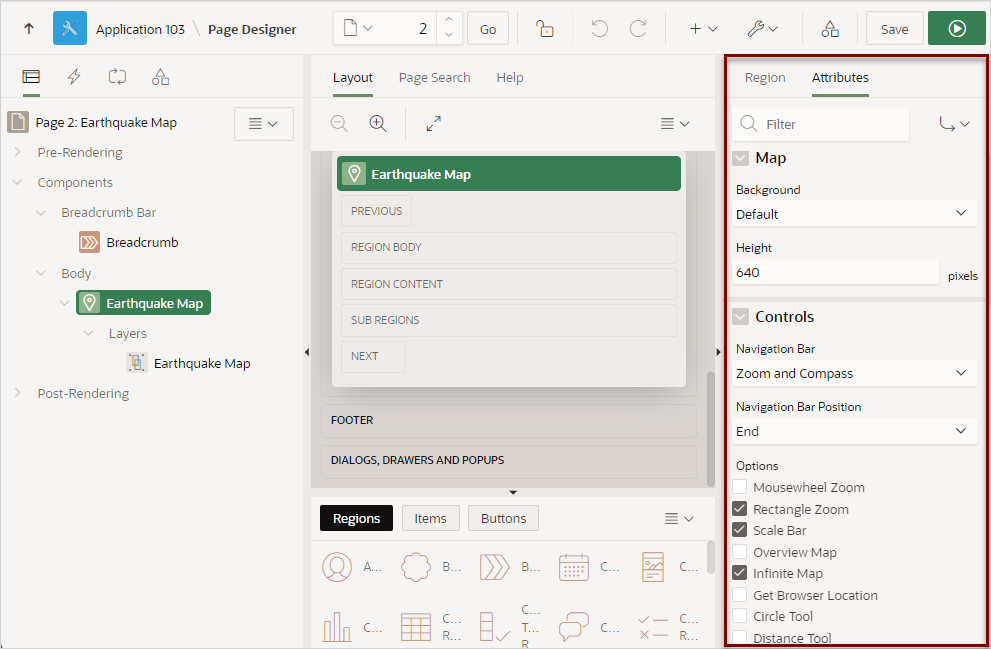Select the Page Shared Components tab icon
This screenshot has height=649, width=991.
[x=160, y=77]
